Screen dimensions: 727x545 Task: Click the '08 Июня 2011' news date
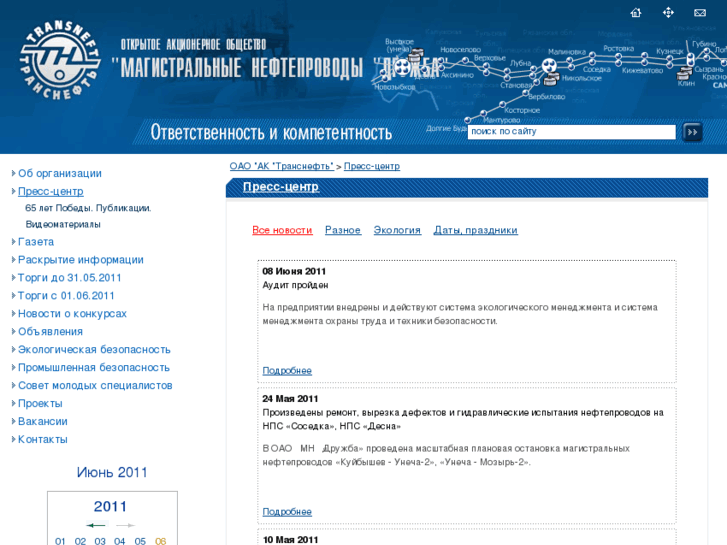(294, 271)
